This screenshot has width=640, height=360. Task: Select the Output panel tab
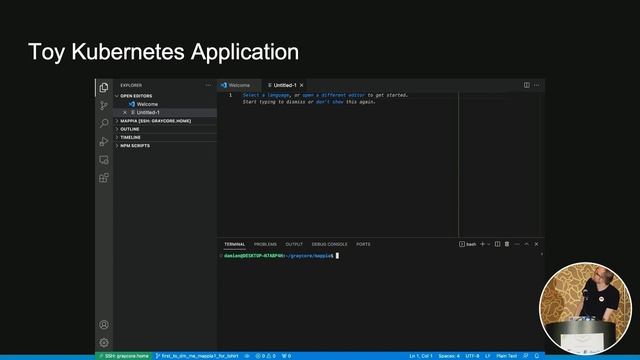click(294, 244)
